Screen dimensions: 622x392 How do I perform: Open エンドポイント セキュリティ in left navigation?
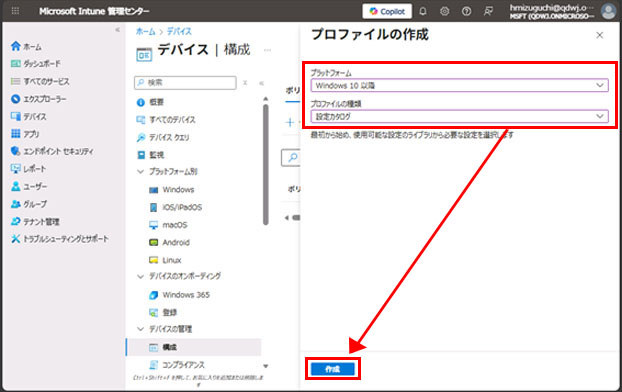[x=52, y=151]
